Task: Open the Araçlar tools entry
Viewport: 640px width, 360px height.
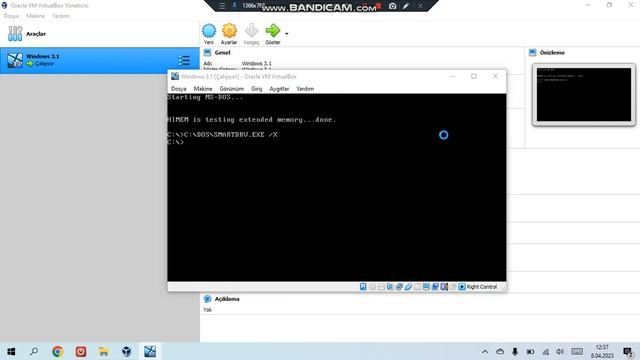Action: point(100,34)
